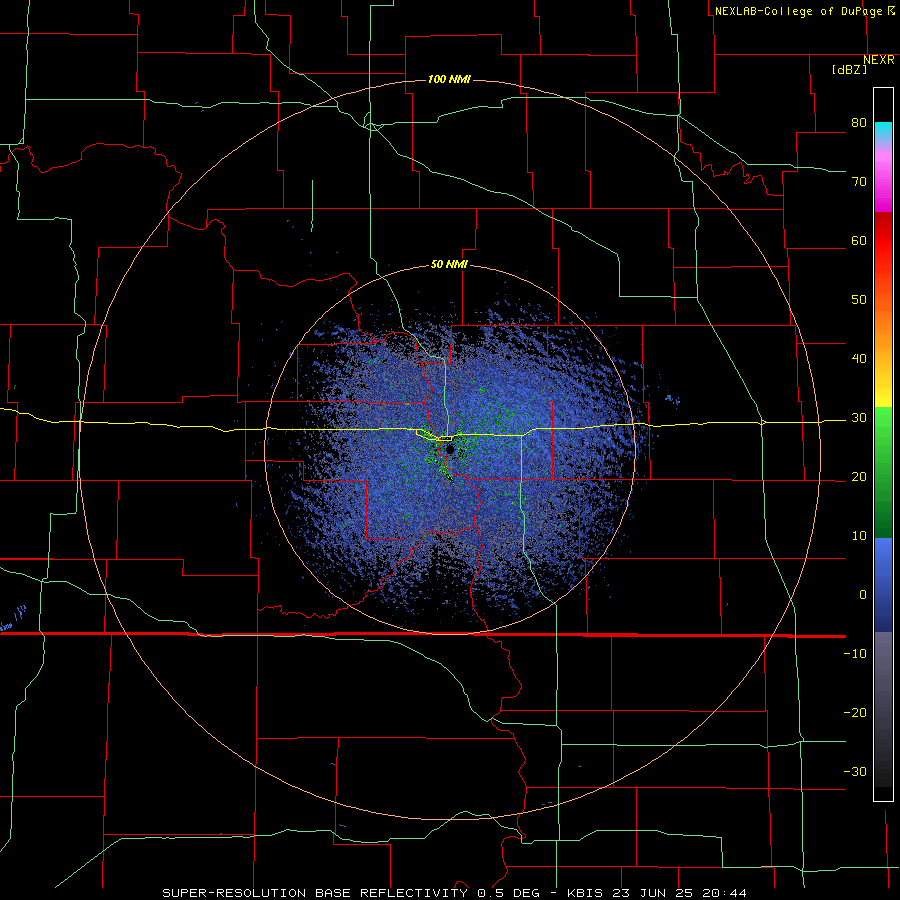Click the cyan segment of the color bar
Image resolution: width=900 pixels, height=900 pixels.
pos(883,131)
